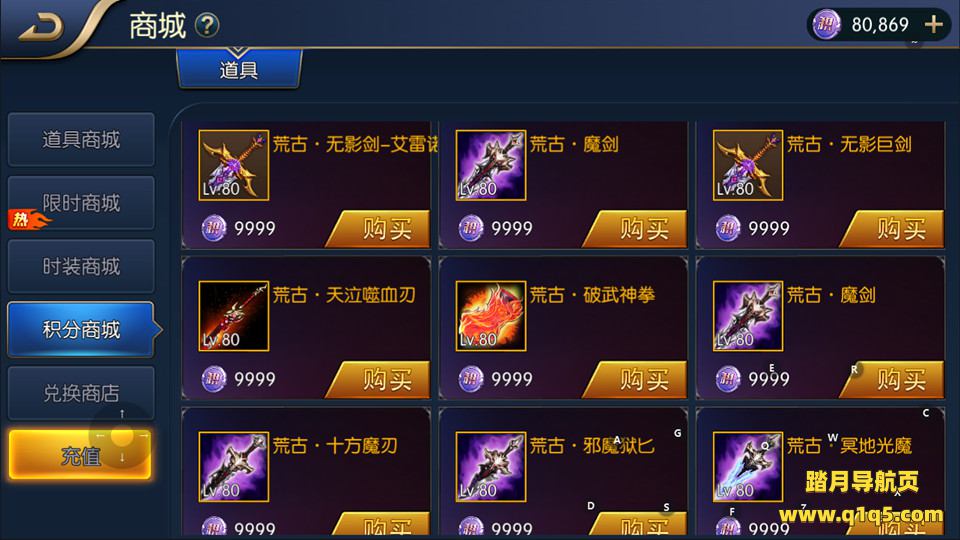Select 荒古·无影剑-艾雷诺 weapon icon
Viewport: 960px width, 540px height.
(x=234, y=165)
